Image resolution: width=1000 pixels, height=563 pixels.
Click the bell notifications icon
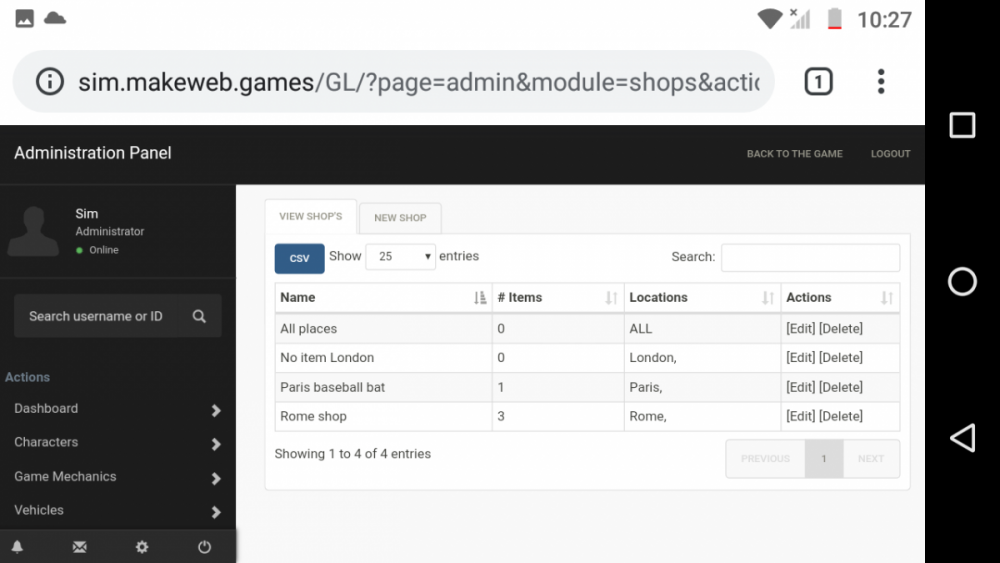(17, 547)
